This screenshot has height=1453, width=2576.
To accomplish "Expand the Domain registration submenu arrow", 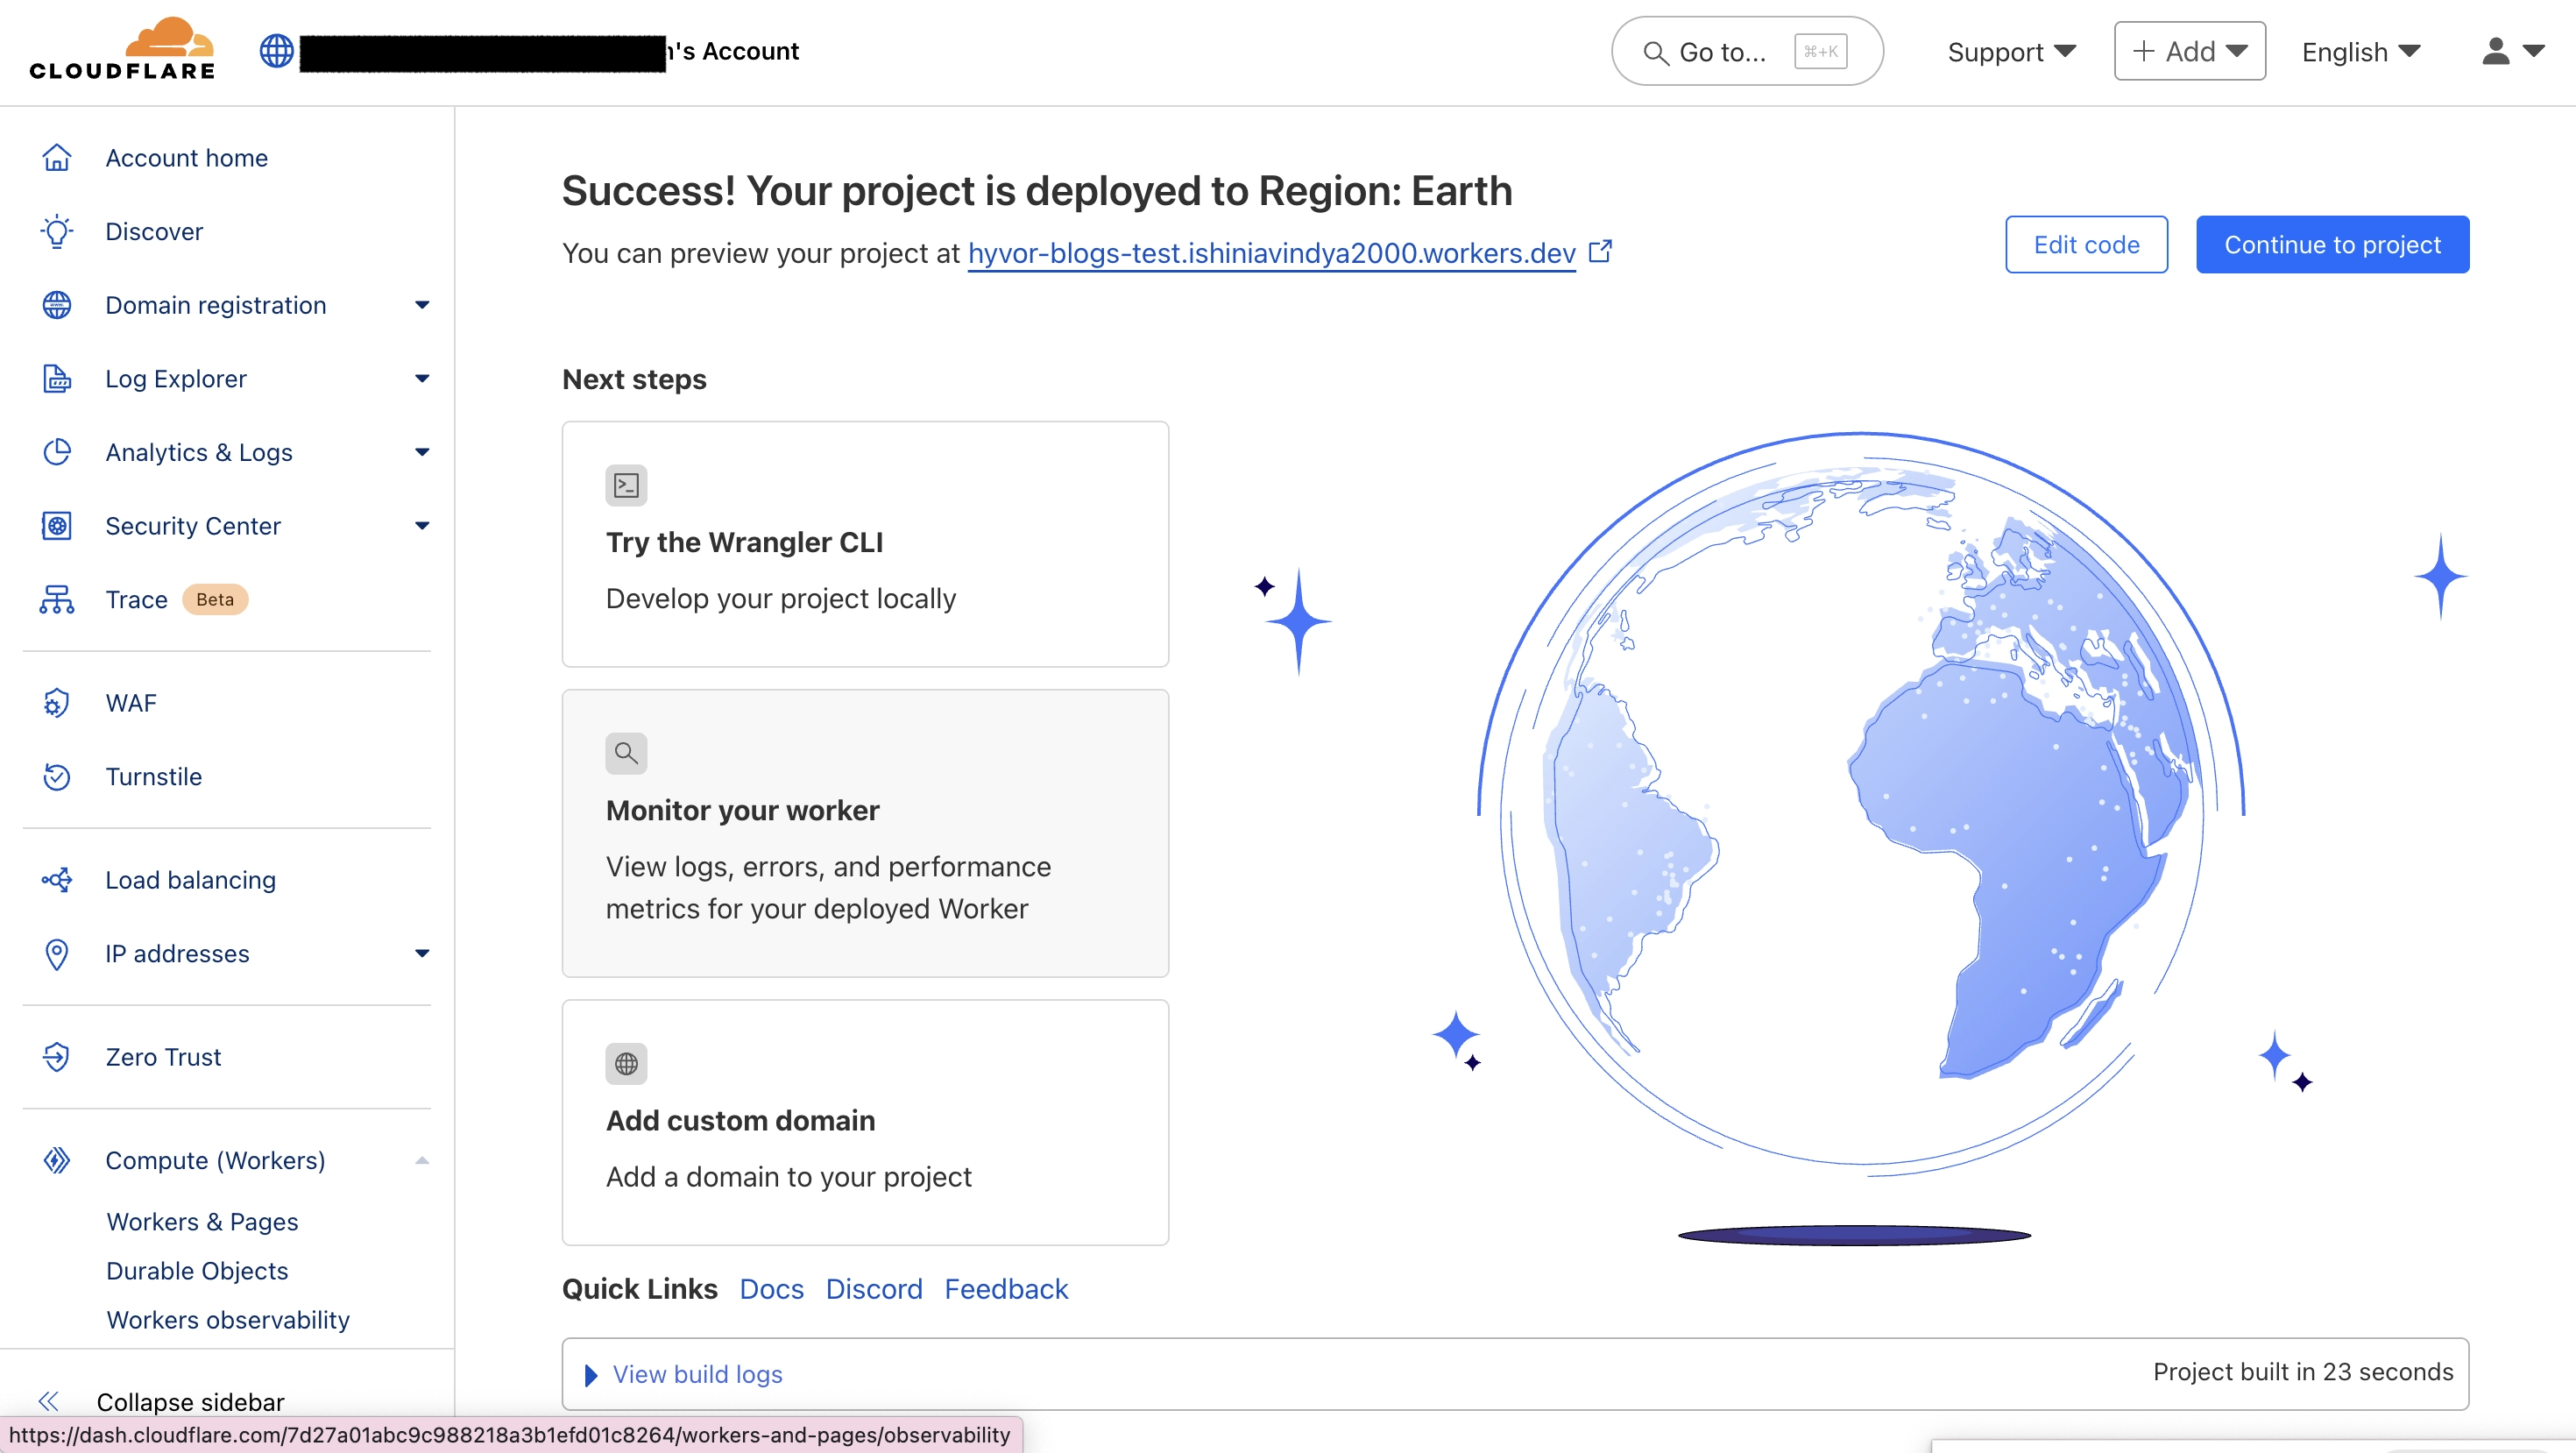I will coord(422,305).
